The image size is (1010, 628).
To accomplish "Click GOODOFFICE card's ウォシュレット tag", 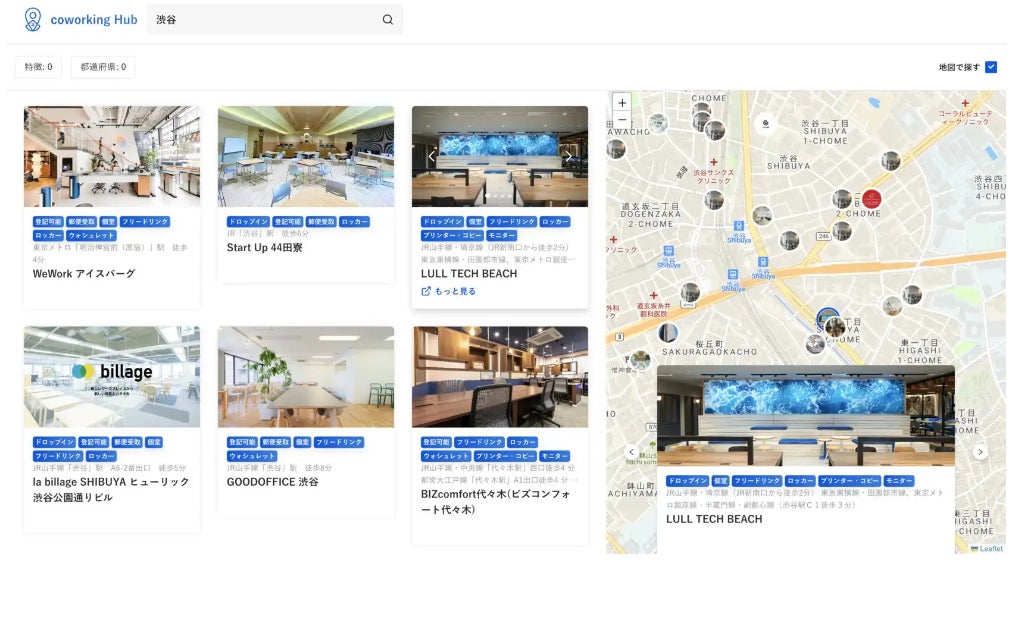I will coord(252,456).
